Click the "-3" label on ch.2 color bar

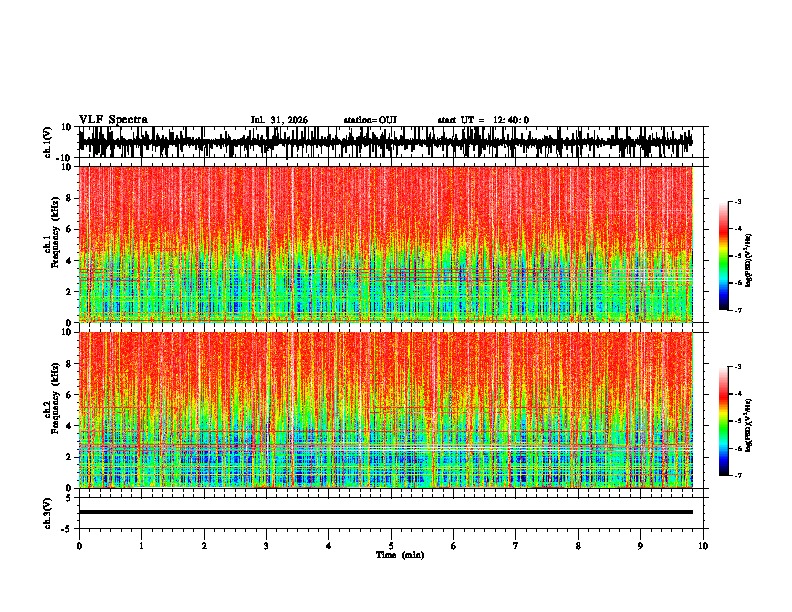click(x=737, y=367)
